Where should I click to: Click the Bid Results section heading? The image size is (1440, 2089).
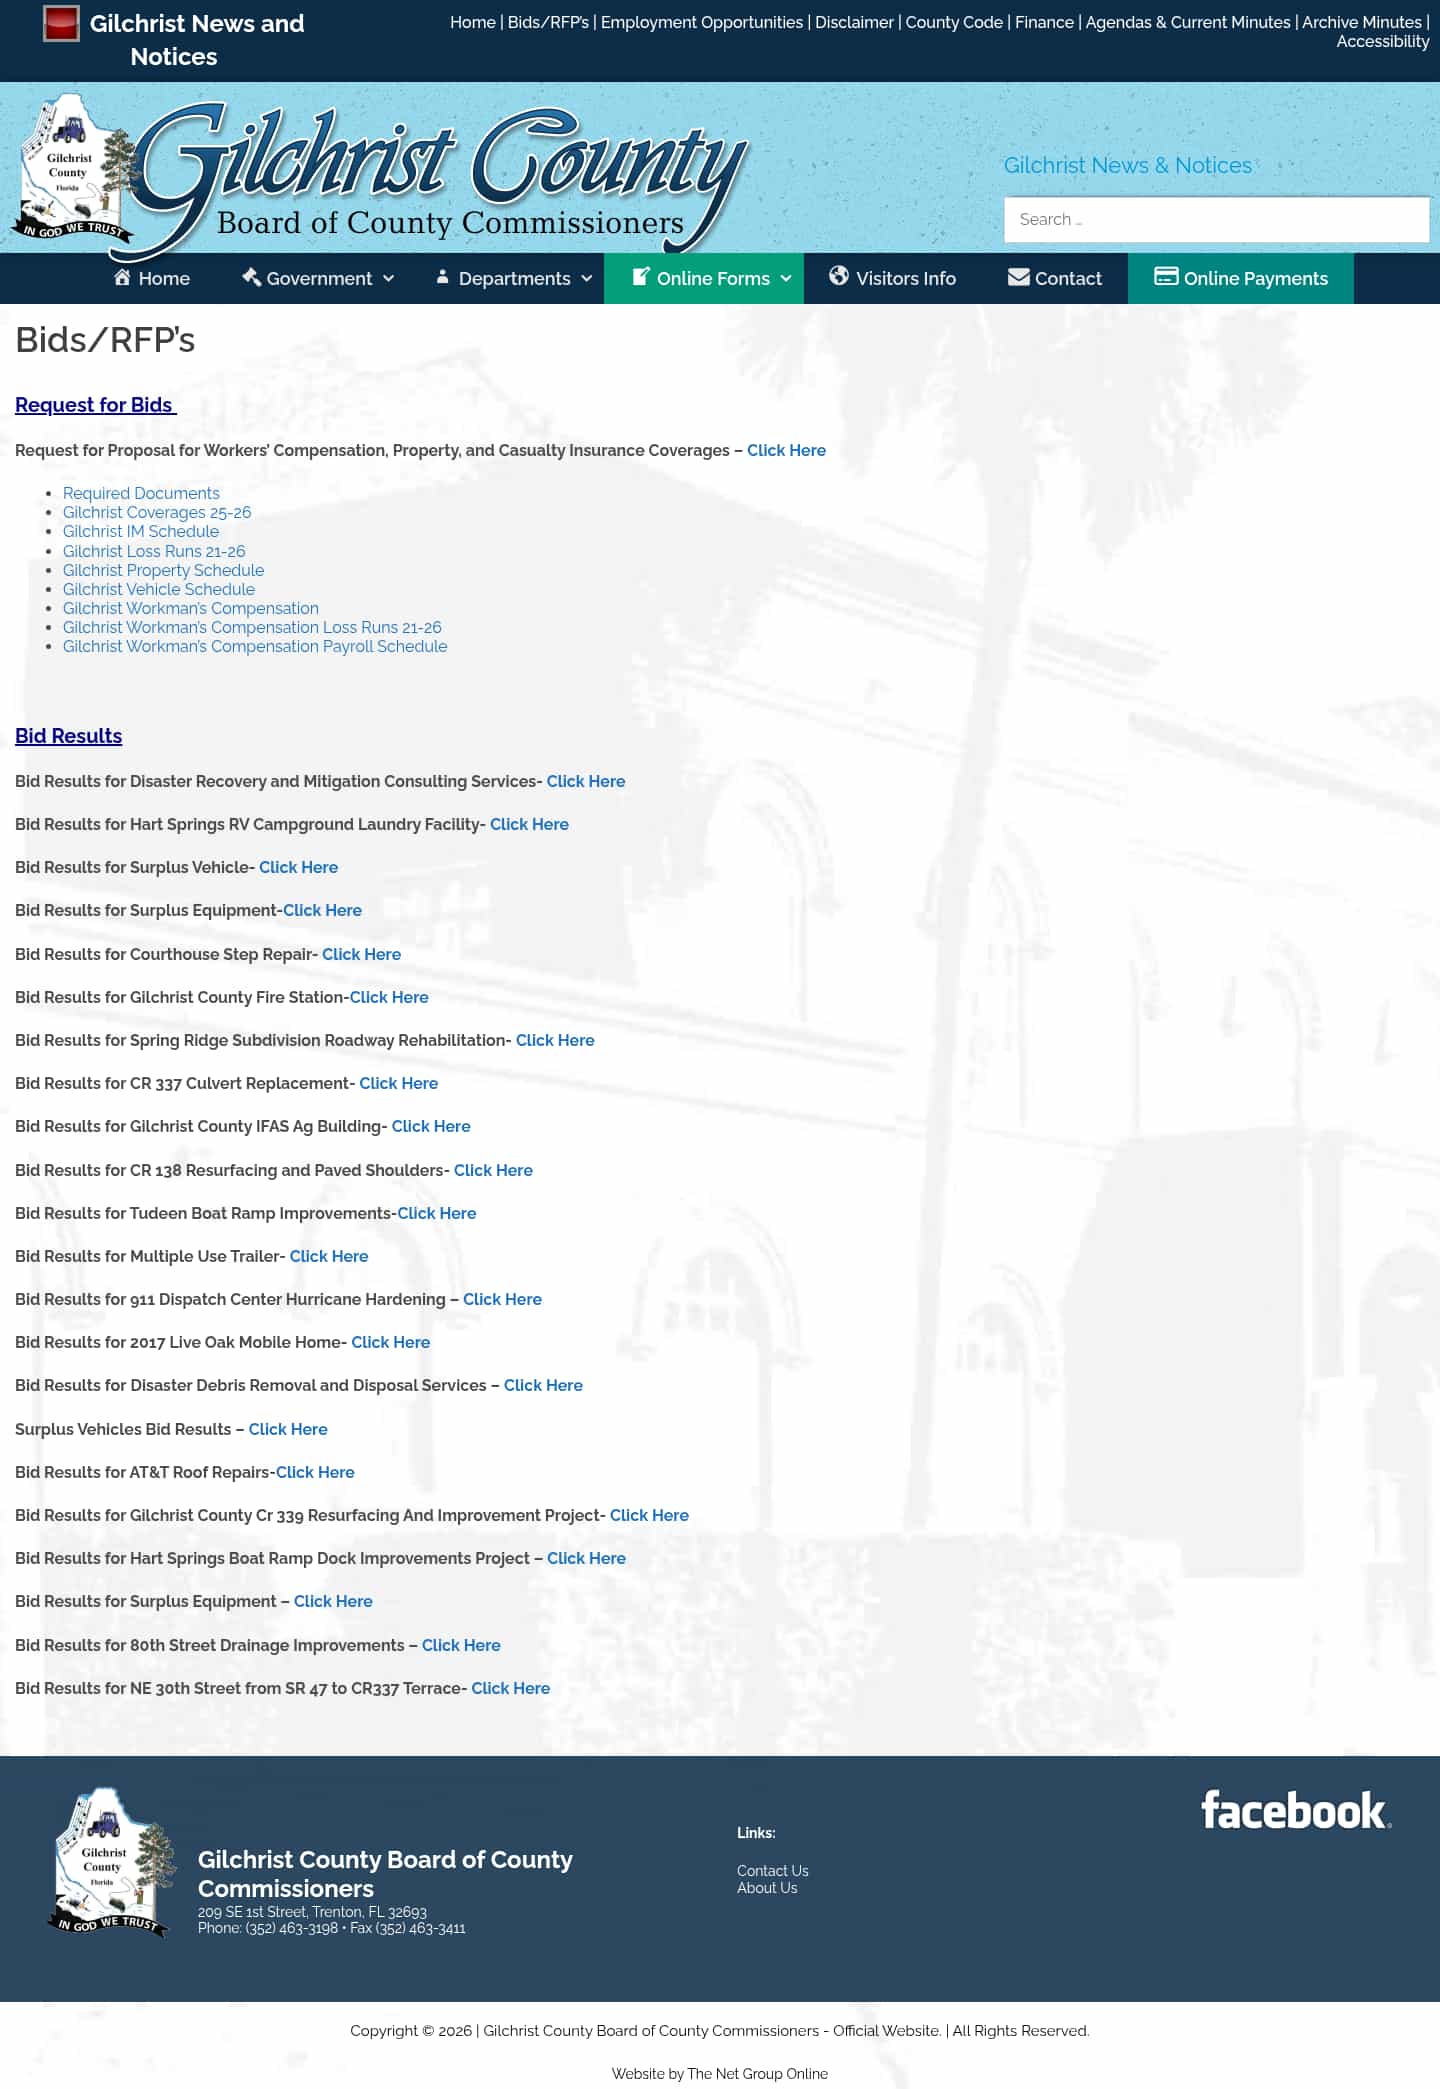point(68,736)
